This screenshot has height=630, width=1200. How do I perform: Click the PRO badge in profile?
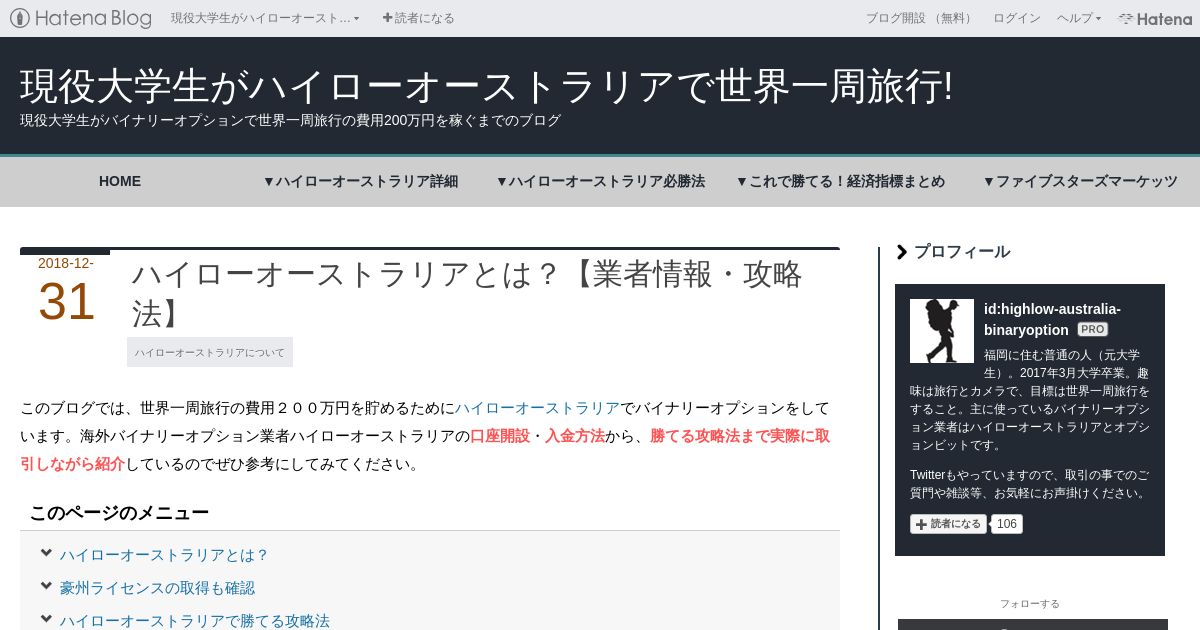click(1092, 330)
